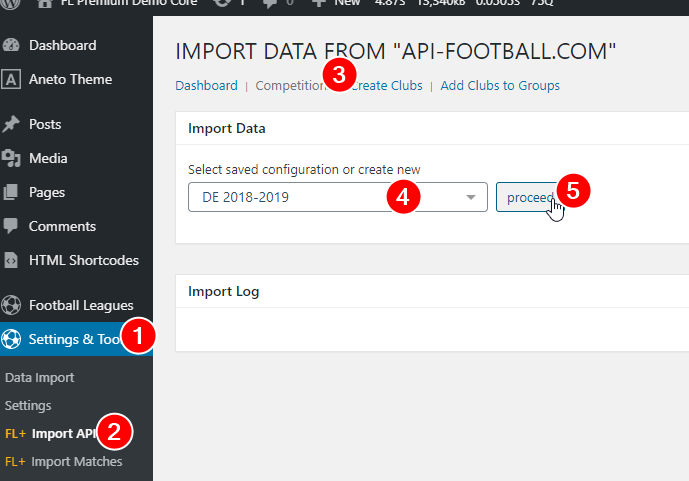Image resolution: width=689 pixels, height=481 pixels.
Task: Click the dropdown arrow of configuration select
Action: [471, 197]
